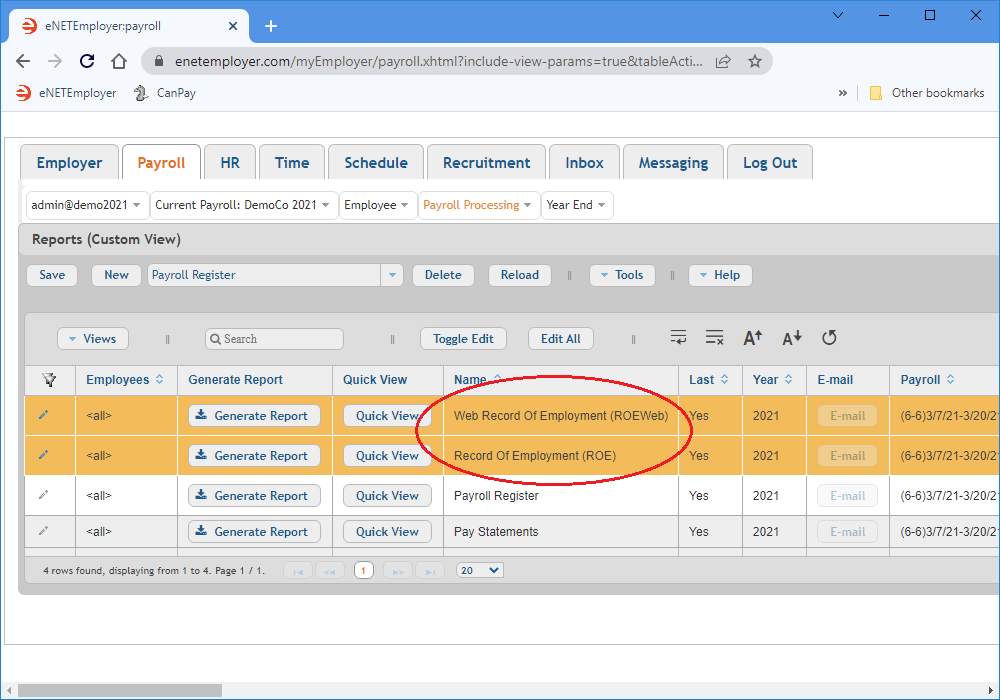Increase table font size
The width and height of the screenshot is (1000, 700).
coord(753,338)
